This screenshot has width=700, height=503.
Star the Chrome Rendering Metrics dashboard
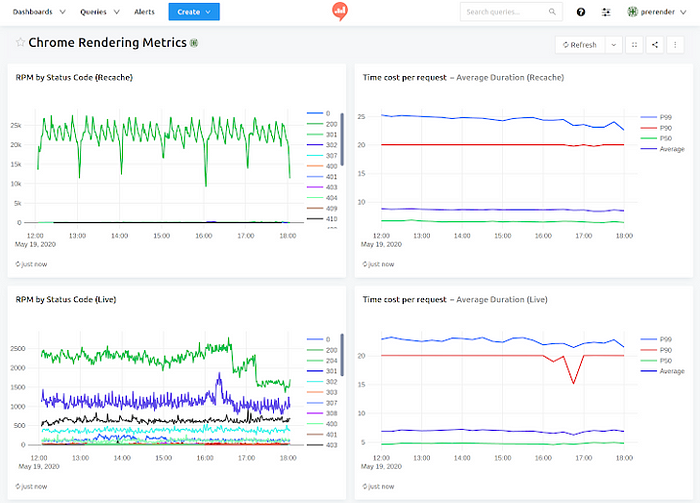(20, 43)
